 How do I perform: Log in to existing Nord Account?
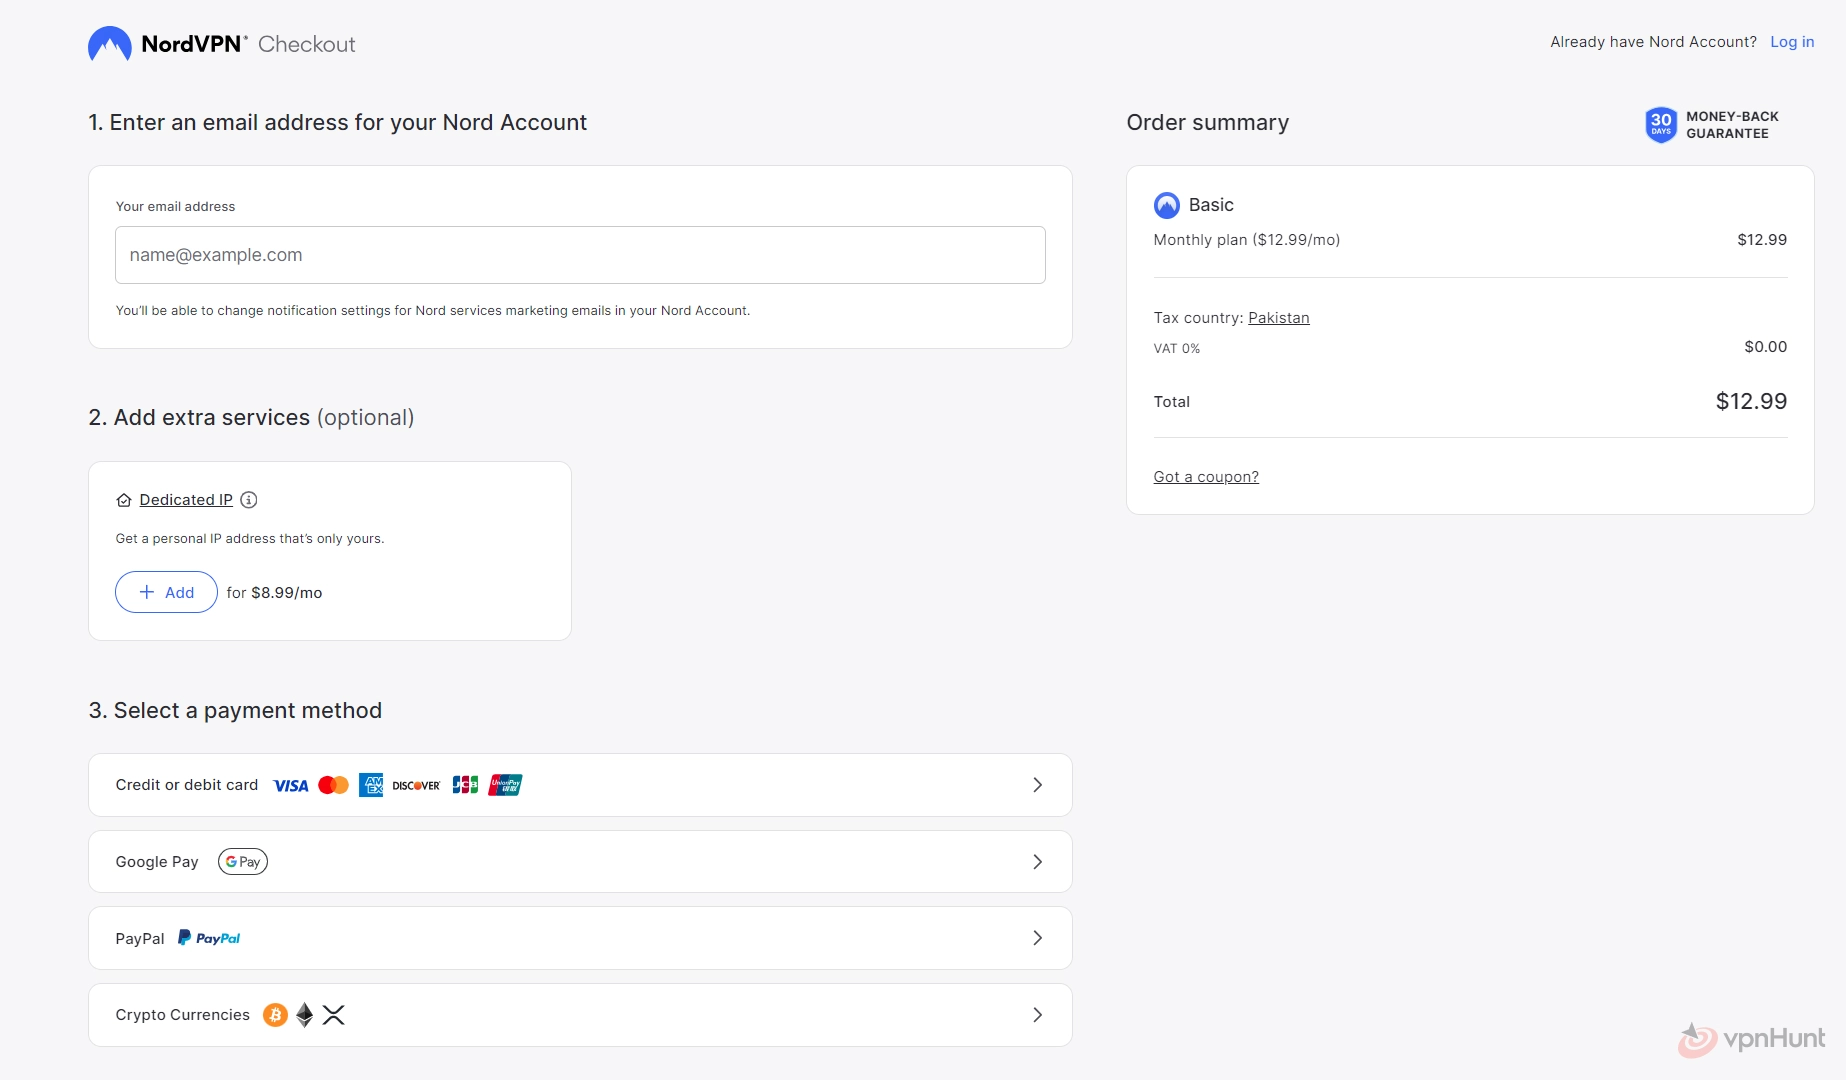click(1792, 42)
